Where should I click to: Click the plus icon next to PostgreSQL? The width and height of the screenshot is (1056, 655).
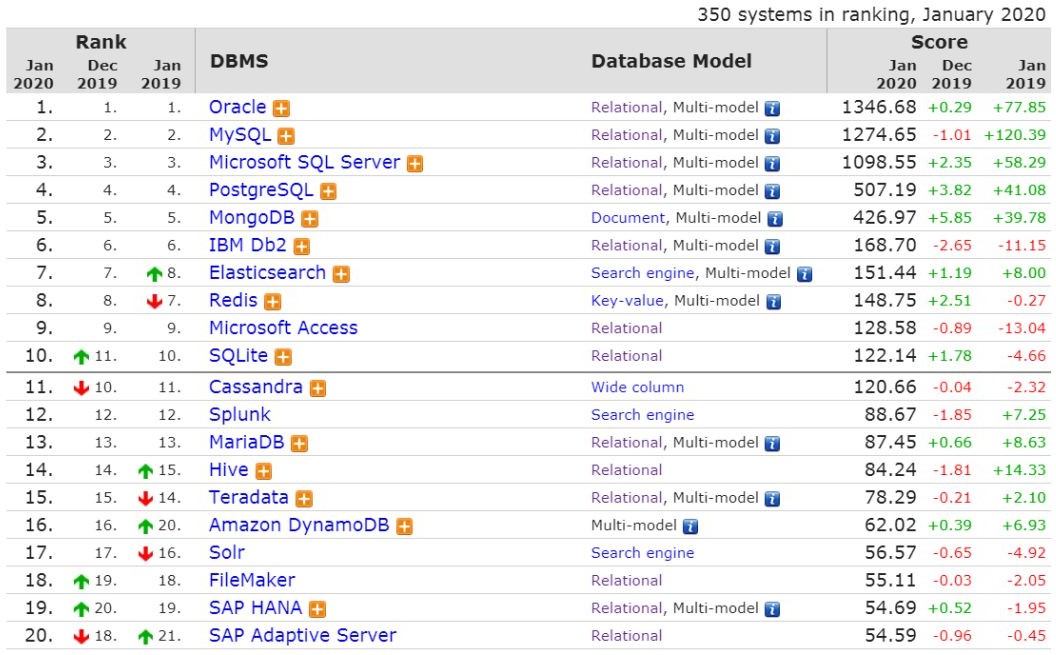[x=328, y=191]
